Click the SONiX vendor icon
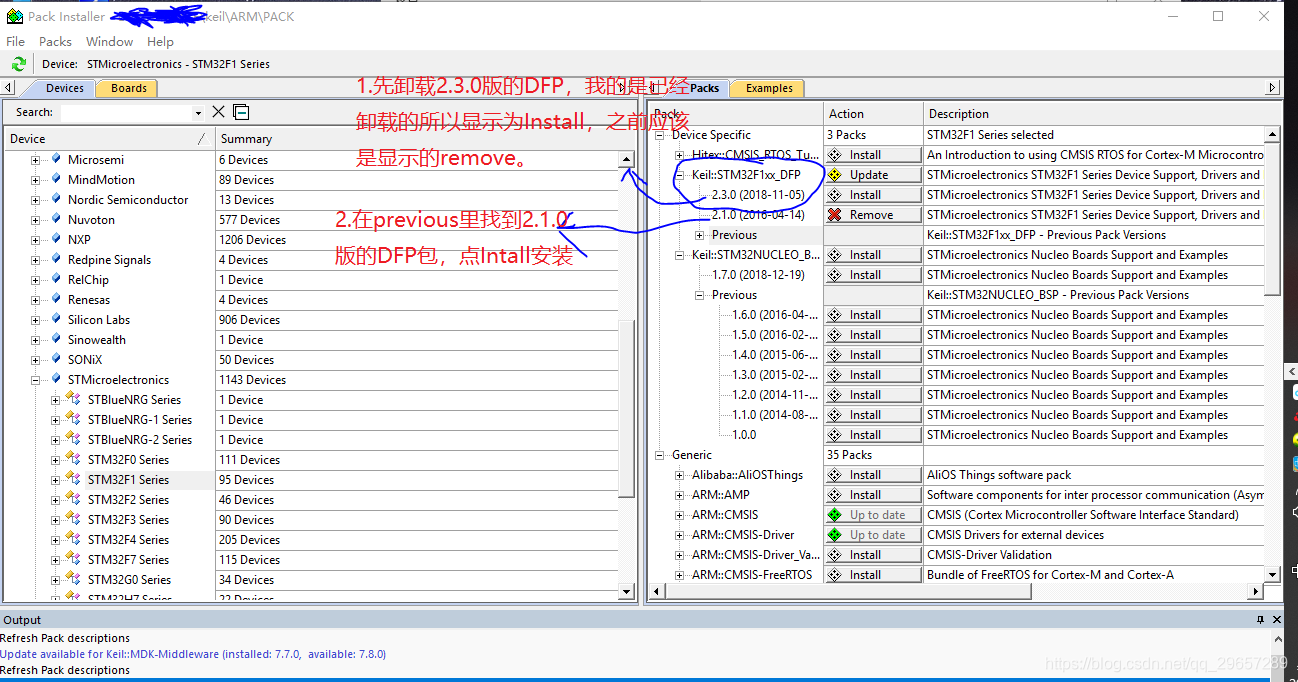The height and width of the screenshot is (682, 1298). click(x=56, y=360)
